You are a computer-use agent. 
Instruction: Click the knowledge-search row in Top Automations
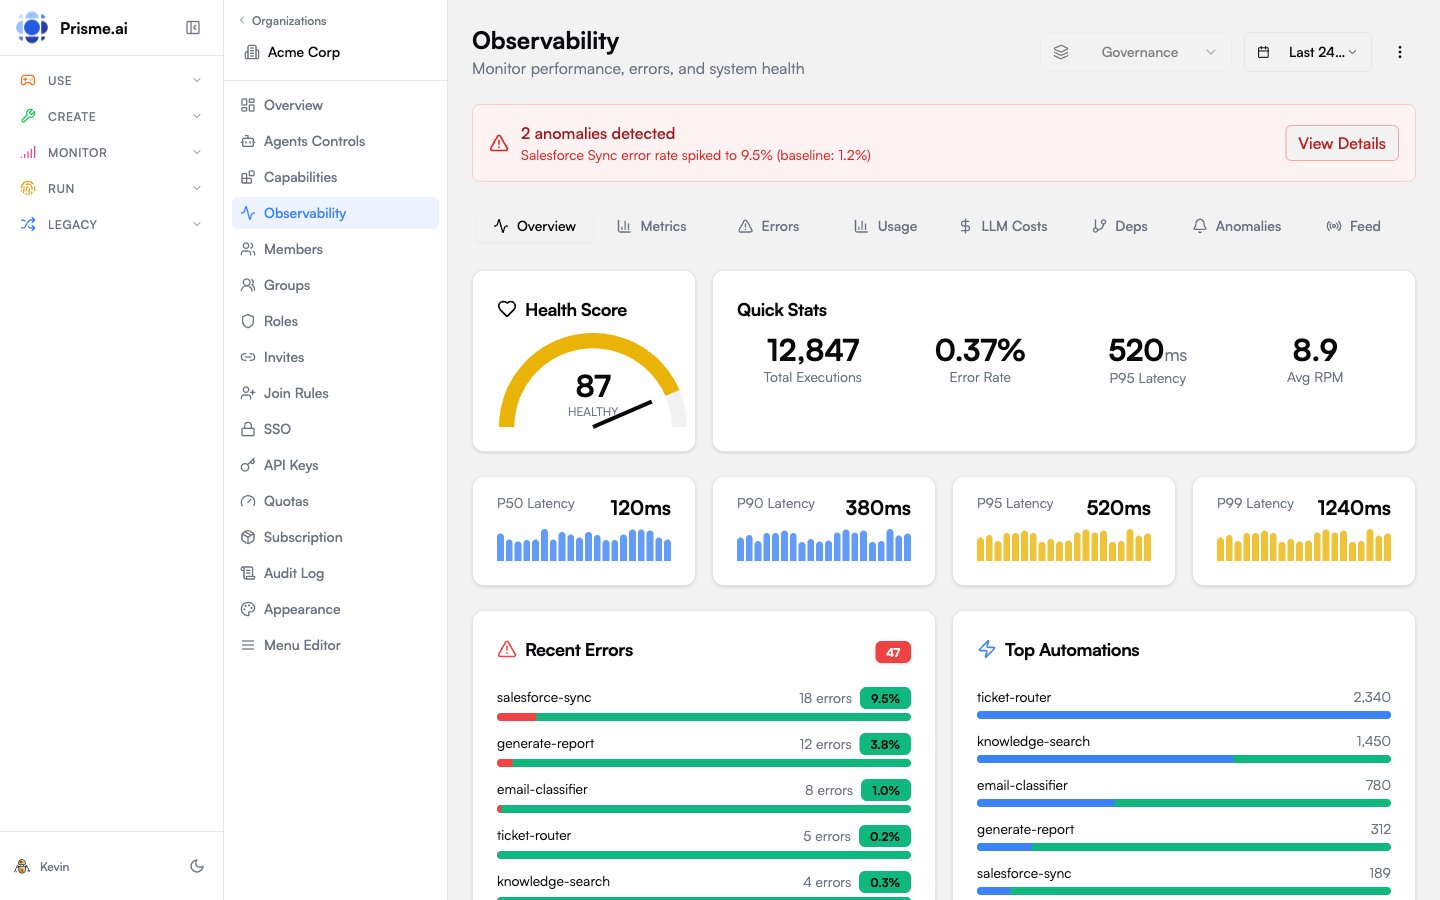[x=1184, y=749]
